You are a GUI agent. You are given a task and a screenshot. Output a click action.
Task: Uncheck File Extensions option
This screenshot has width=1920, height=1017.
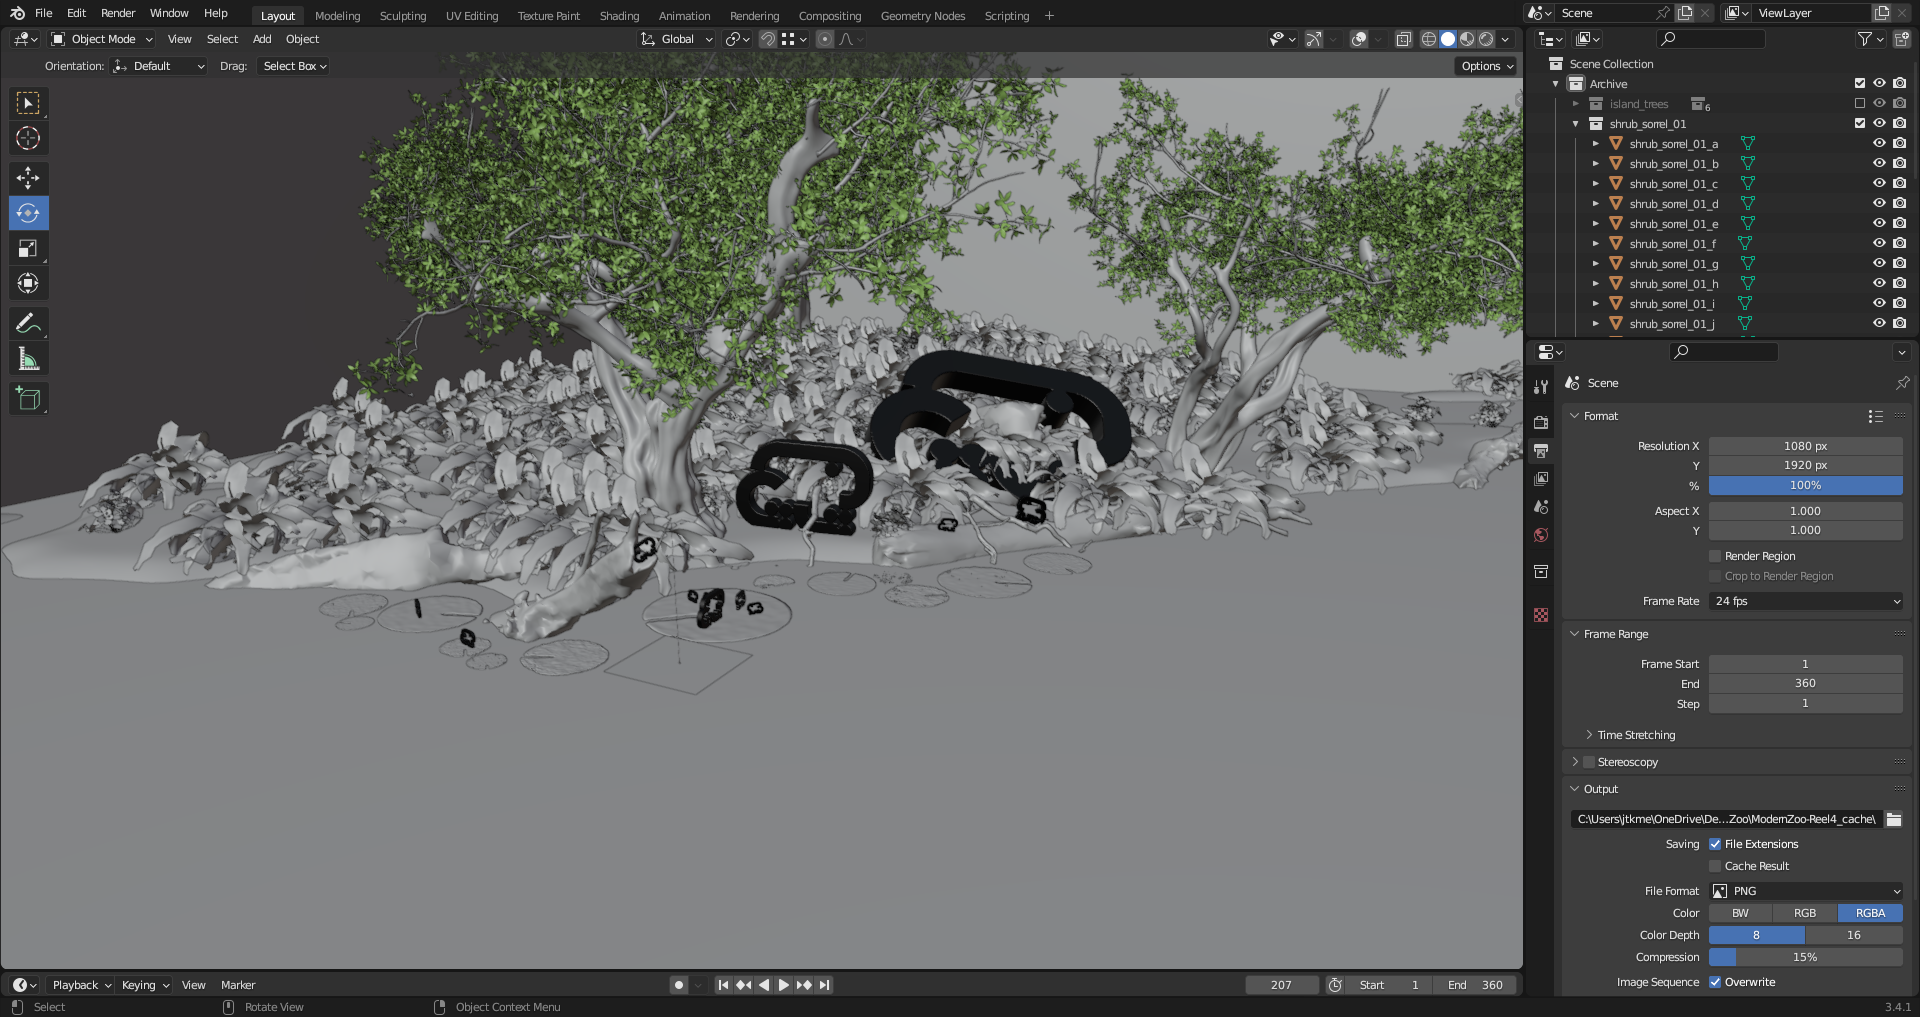[1715, 844]
